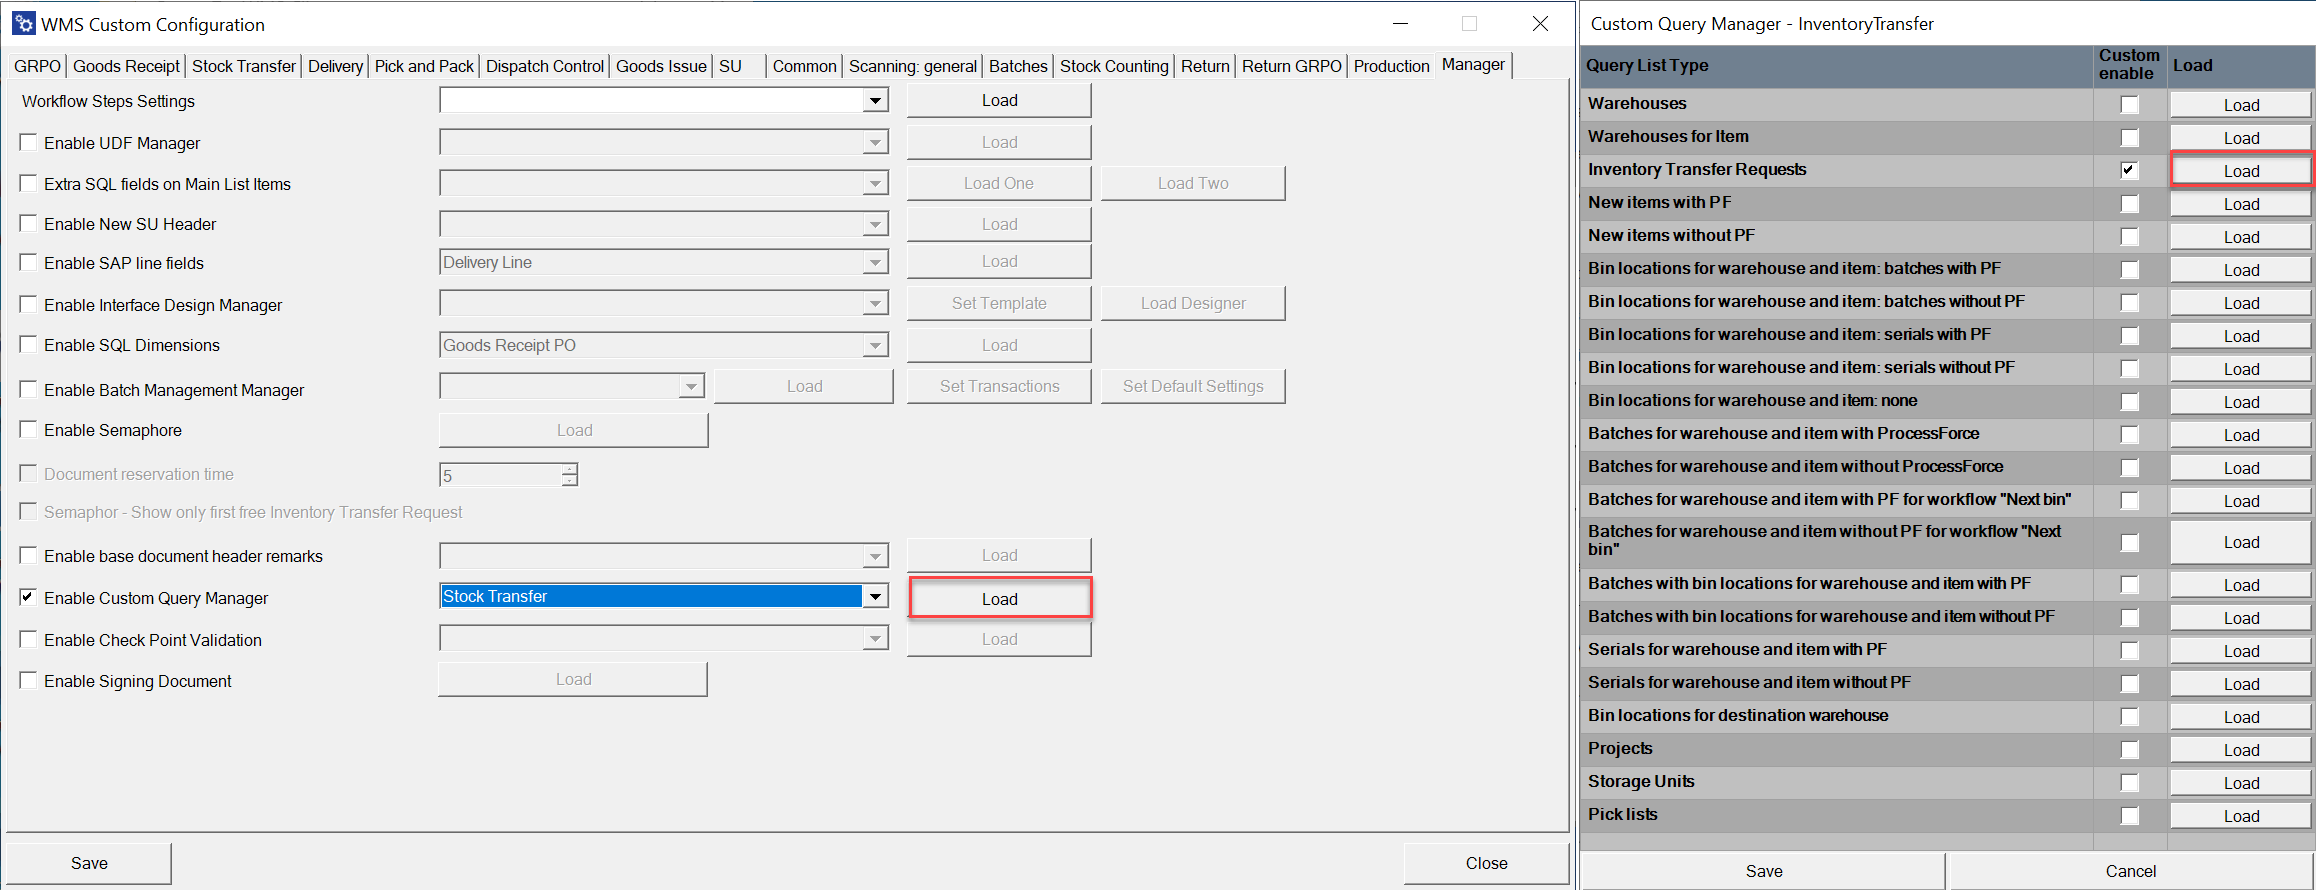Load the Inventory Transfer Requests query

pos(2240,171)
